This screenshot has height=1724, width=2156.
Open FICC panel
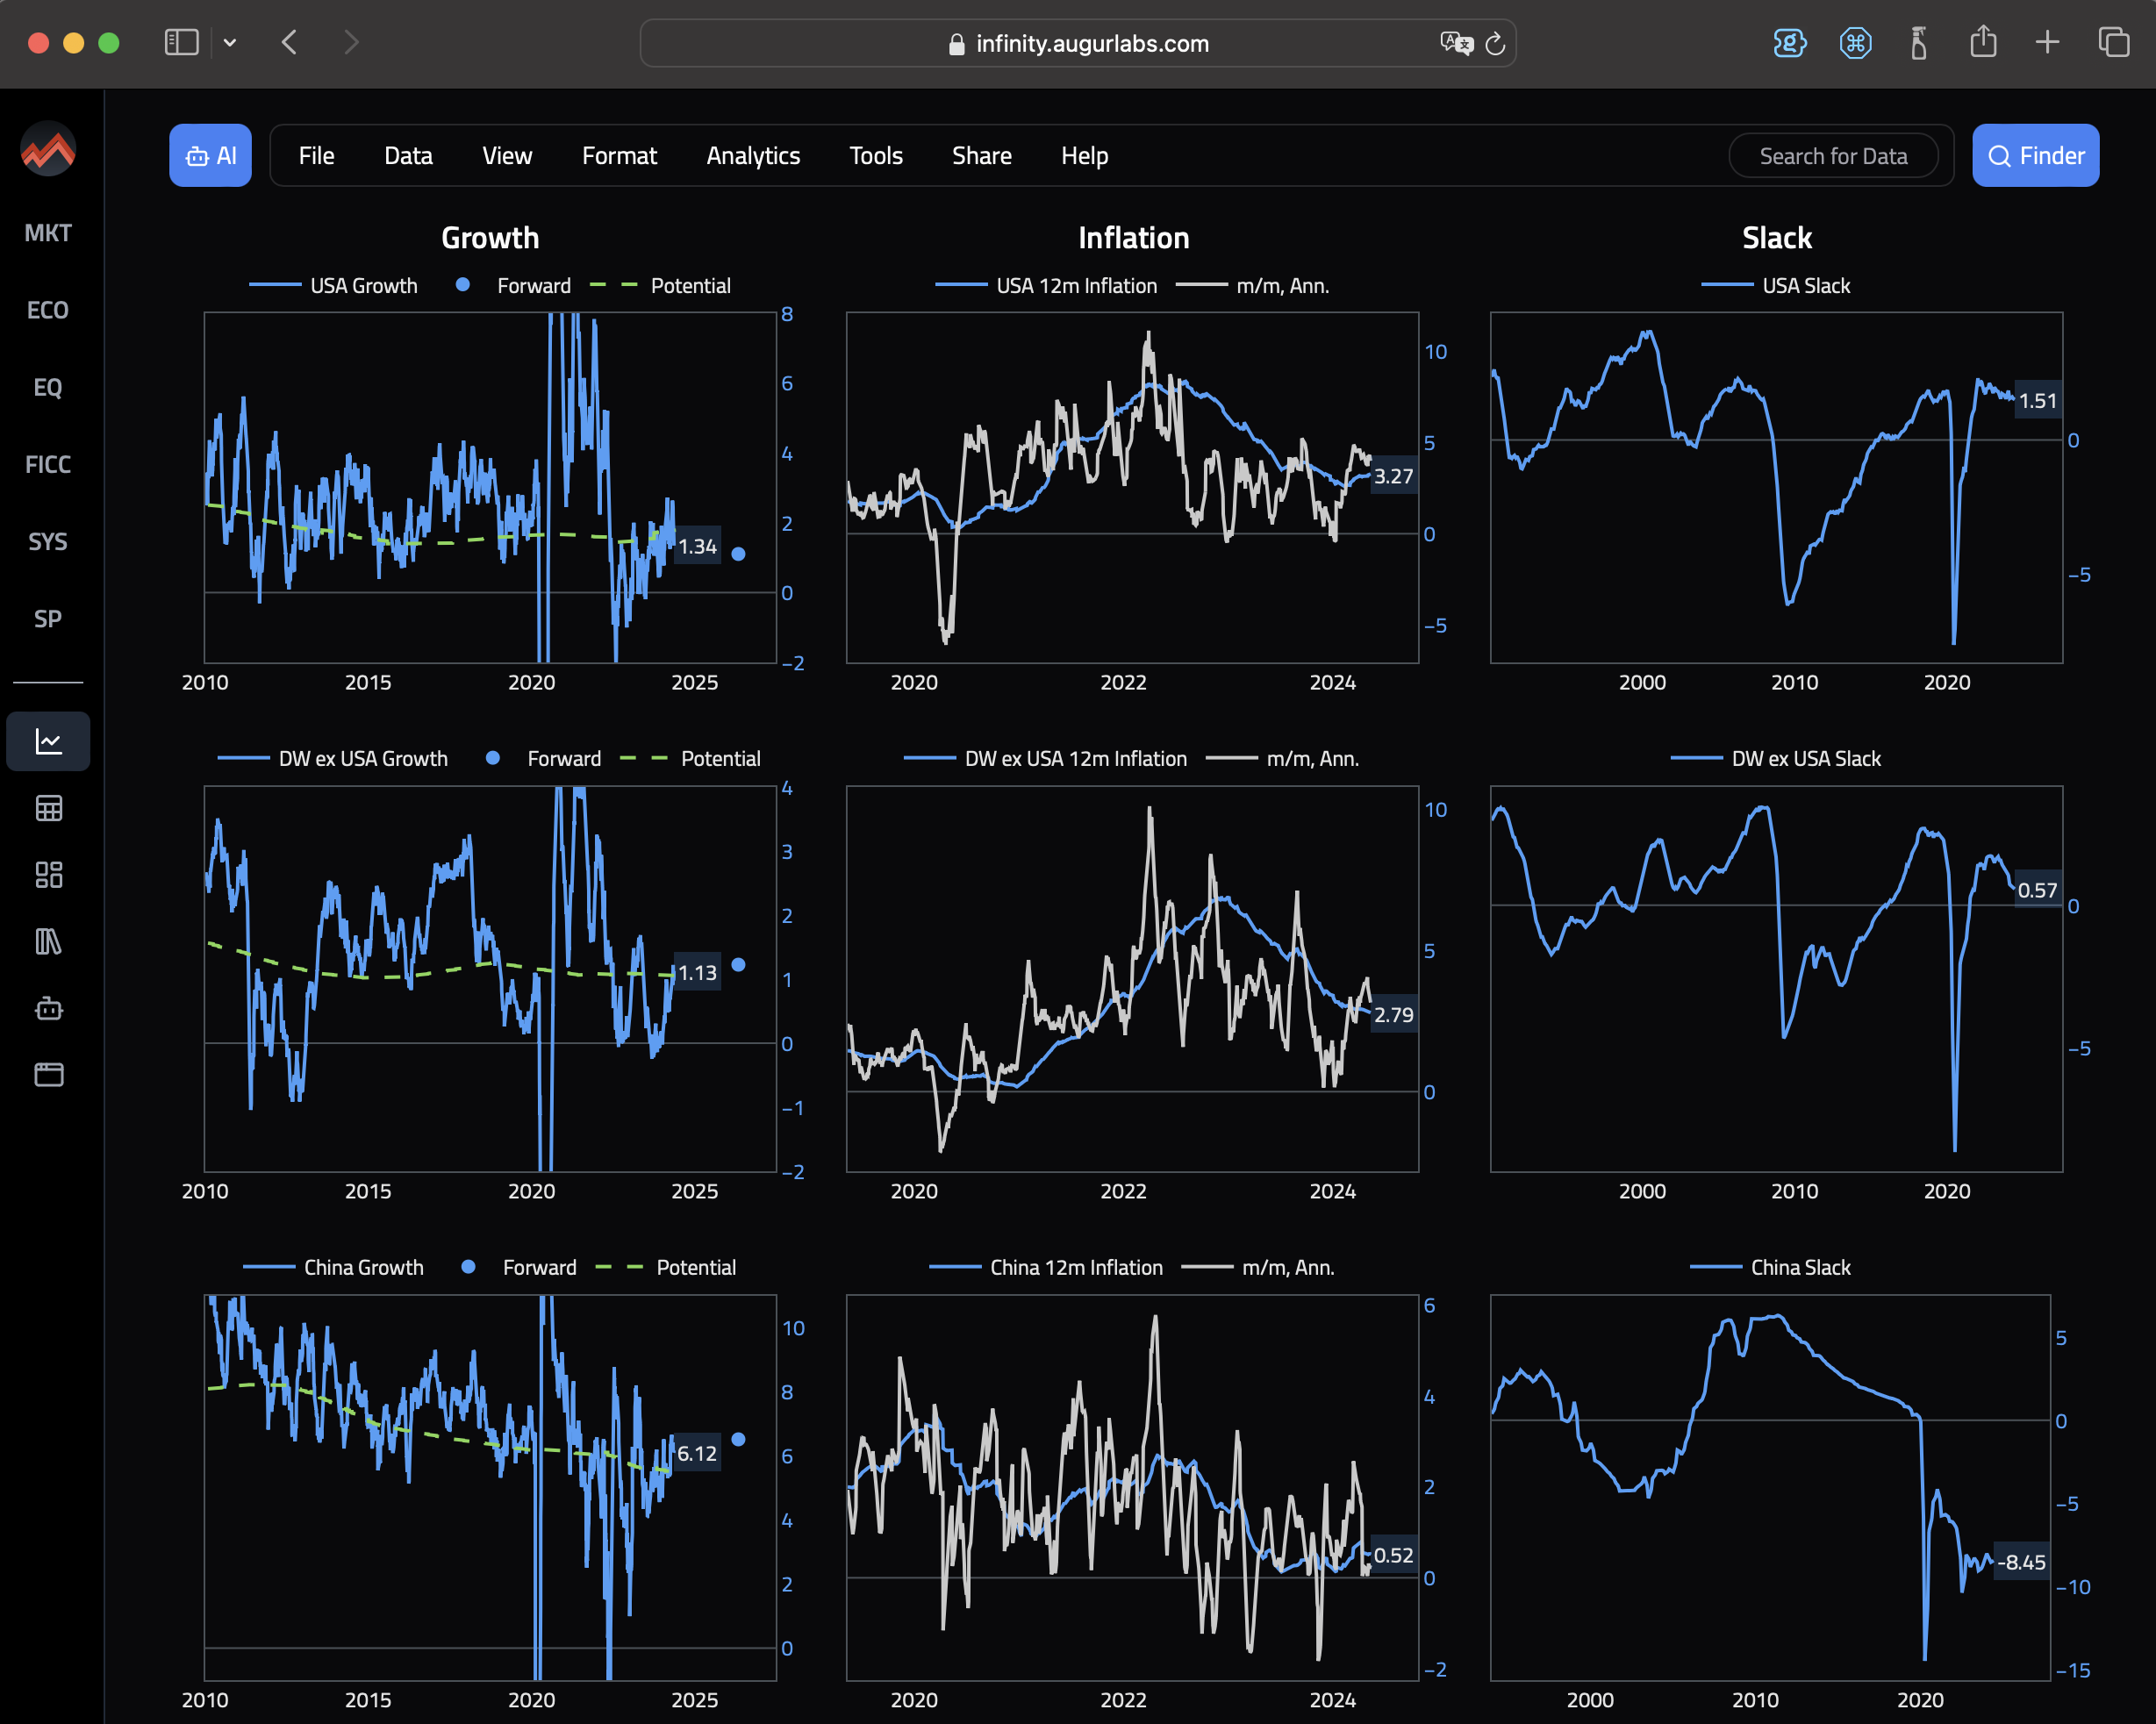click(x=47, y=462)
